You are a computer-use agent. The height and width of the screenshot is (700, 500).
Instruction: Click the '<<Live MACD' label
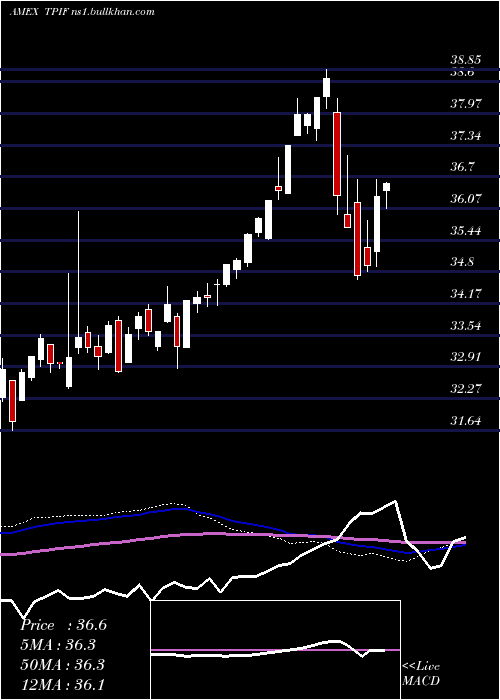click(x=421, y=674)
